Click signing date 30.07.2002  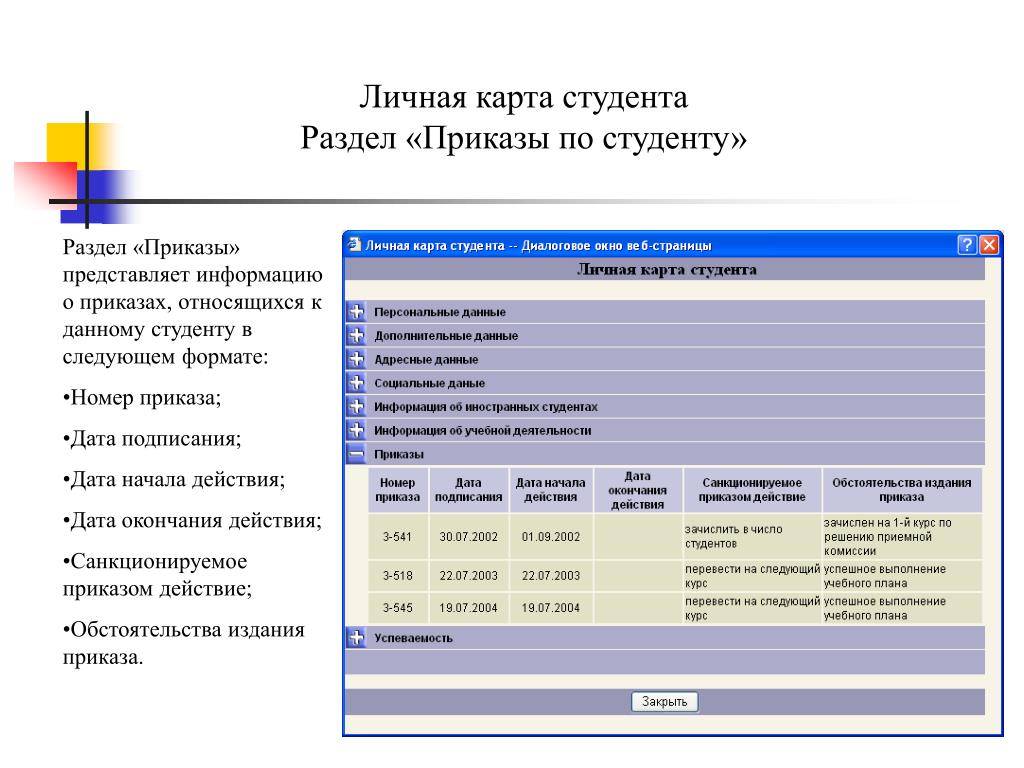[468, 537]
